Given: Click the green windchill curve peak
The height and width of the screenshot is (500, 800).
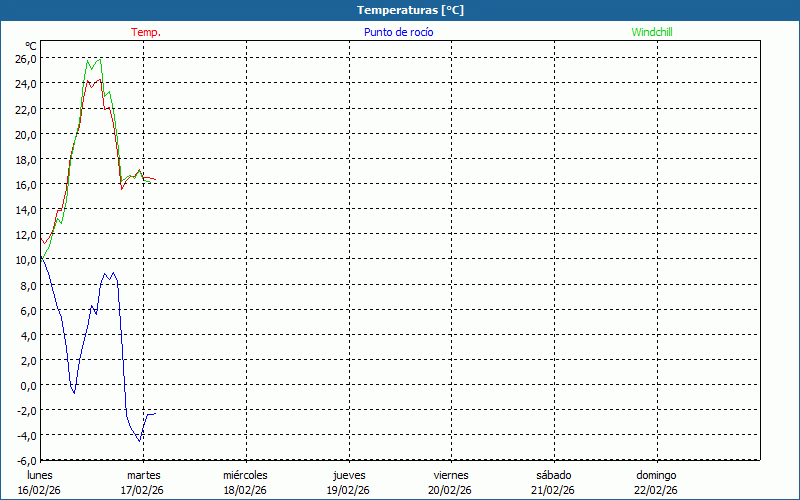Looking at the screenshot, I should pos(100,60).
